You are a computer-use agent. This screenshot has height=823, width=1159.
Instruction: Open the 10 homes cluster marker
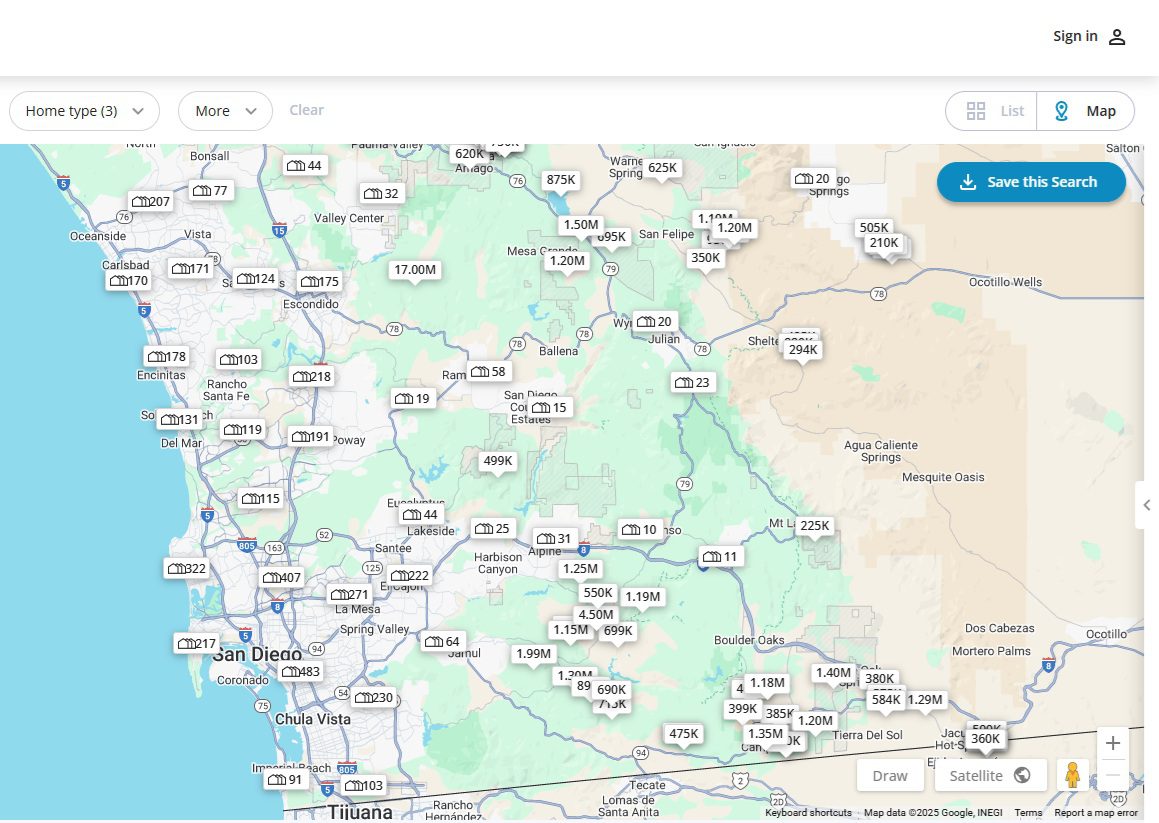point(639,529)
